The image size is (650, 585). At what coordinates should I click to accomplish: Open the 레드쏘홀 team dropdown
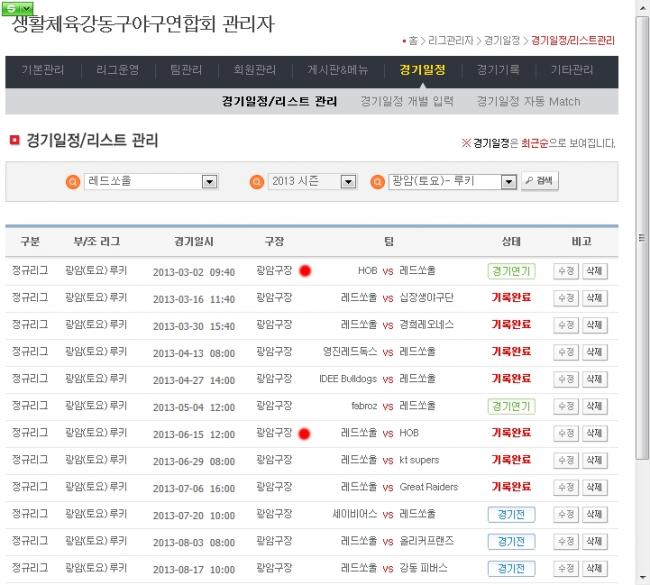click(151, 182)
